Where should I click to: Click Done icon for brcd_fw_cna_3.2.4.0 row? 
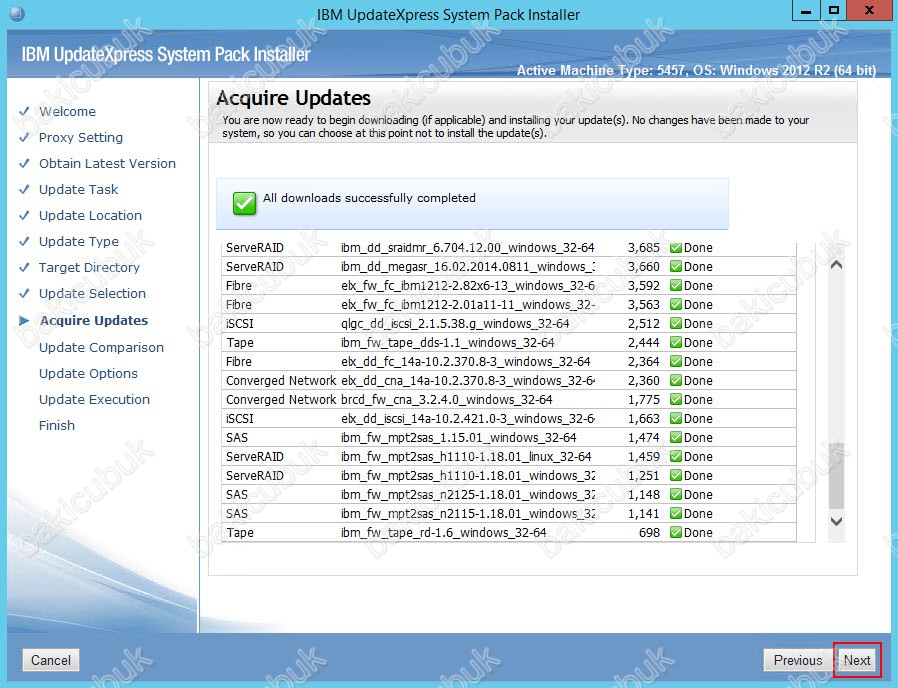[676, 399]
